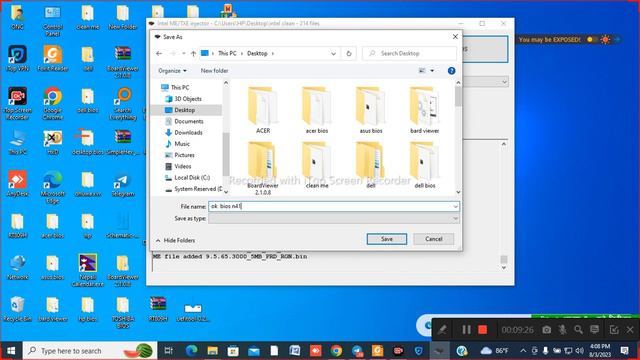Screen dimensions: 640x360
Task: Select the Recycle Bin desktop icon
Action: [x=17, y=309]
